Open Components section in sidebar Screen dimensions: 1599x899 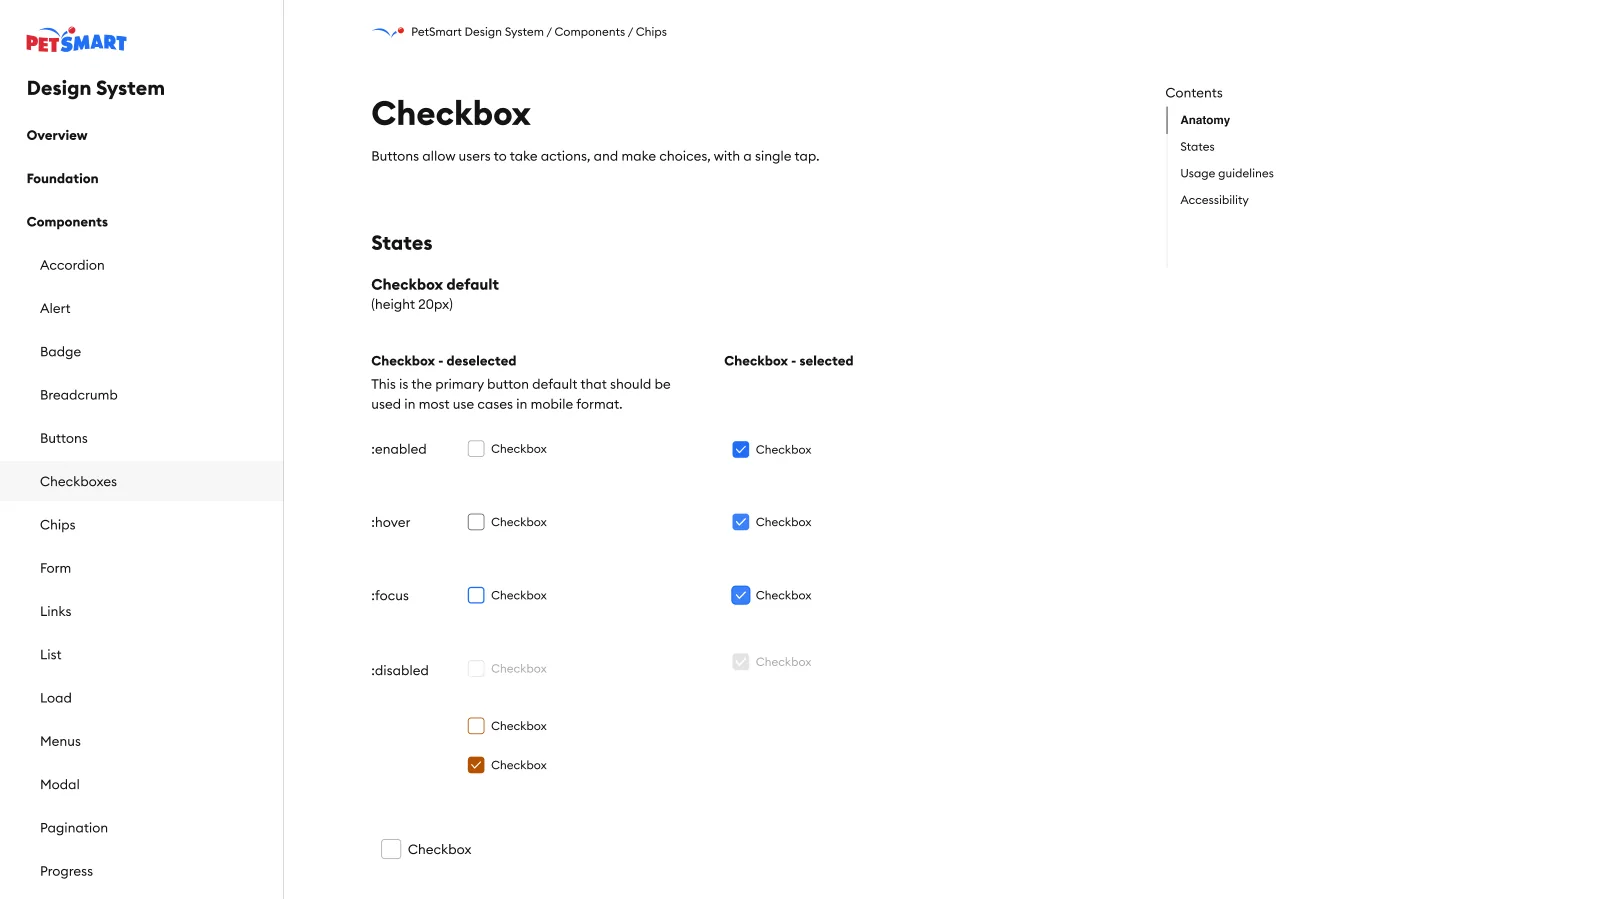[x=67, y=222]
